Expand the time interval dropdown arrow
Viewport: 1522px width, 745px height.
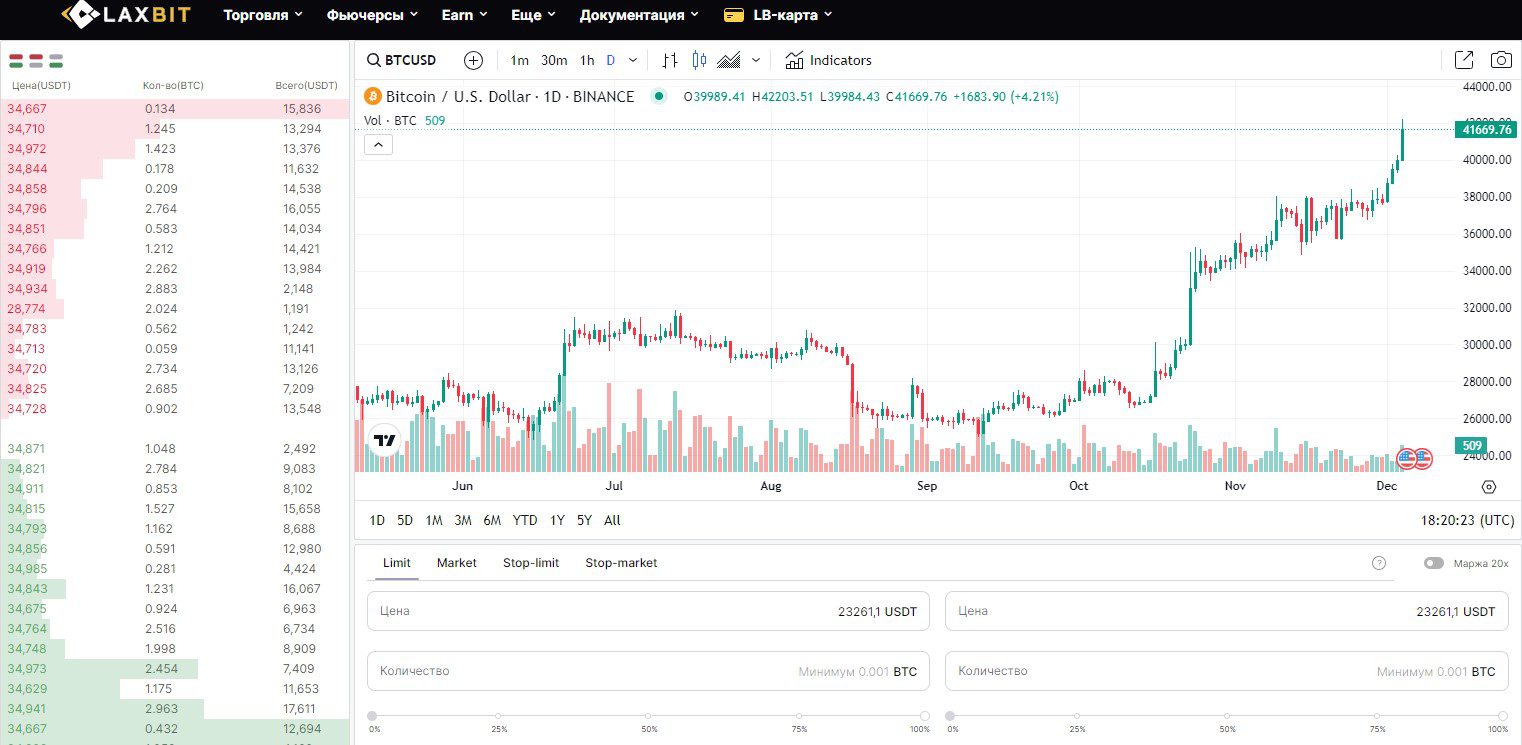click(633, 60)
